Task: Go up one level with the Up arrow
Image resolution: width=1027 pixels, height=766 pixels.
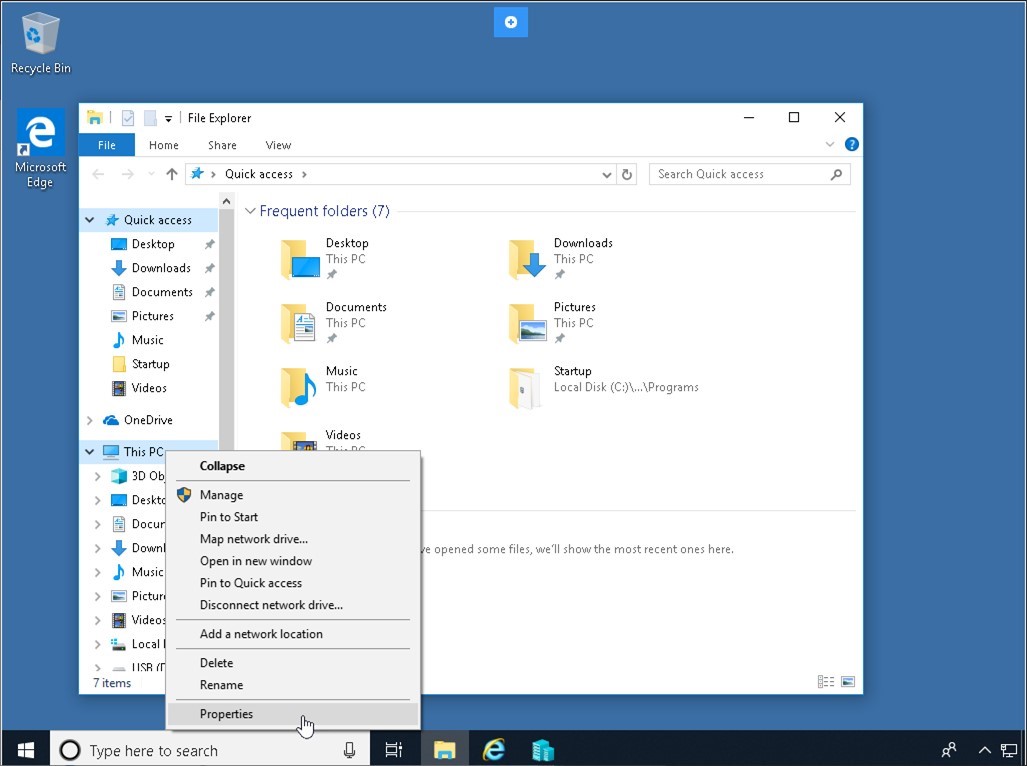Action: (x=172, y=174)
